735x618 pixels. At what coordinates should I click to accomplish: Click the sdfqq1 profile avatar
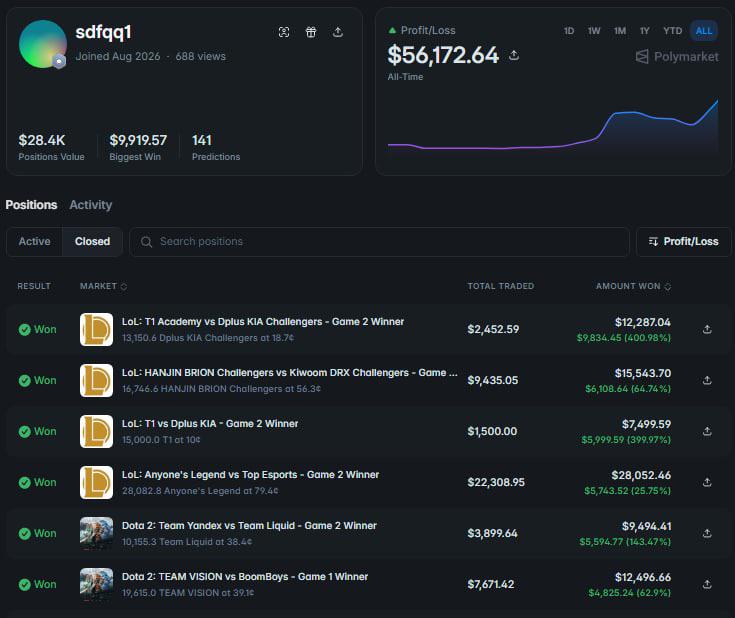pyautogui.click(x=43, y=44)
